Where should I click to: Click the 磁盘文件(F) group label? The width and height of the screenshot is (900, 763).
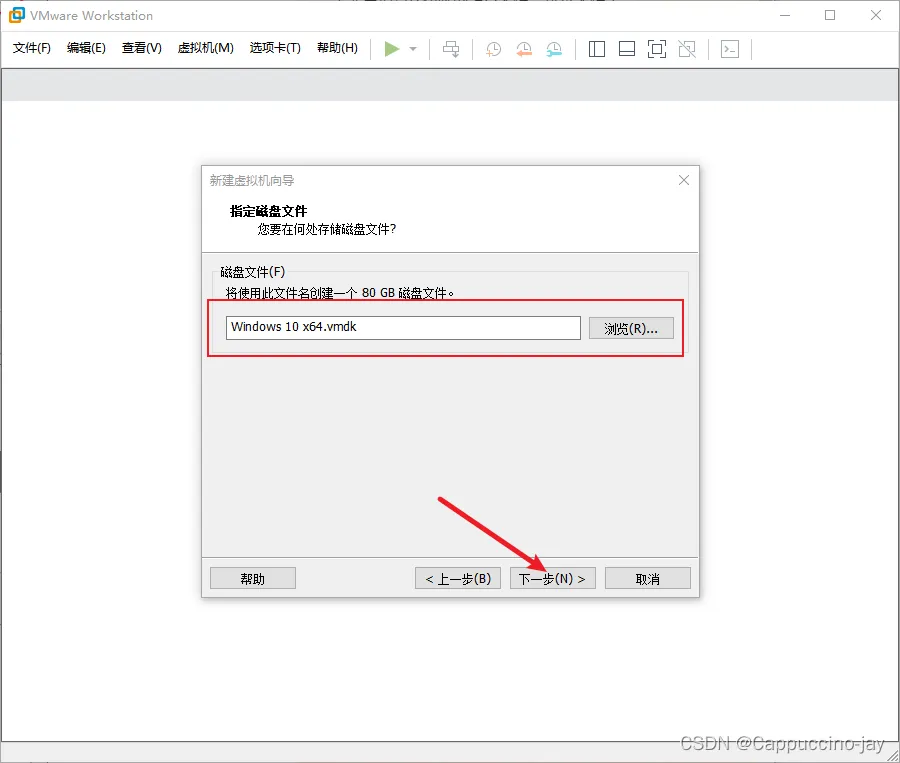[253, 272]
